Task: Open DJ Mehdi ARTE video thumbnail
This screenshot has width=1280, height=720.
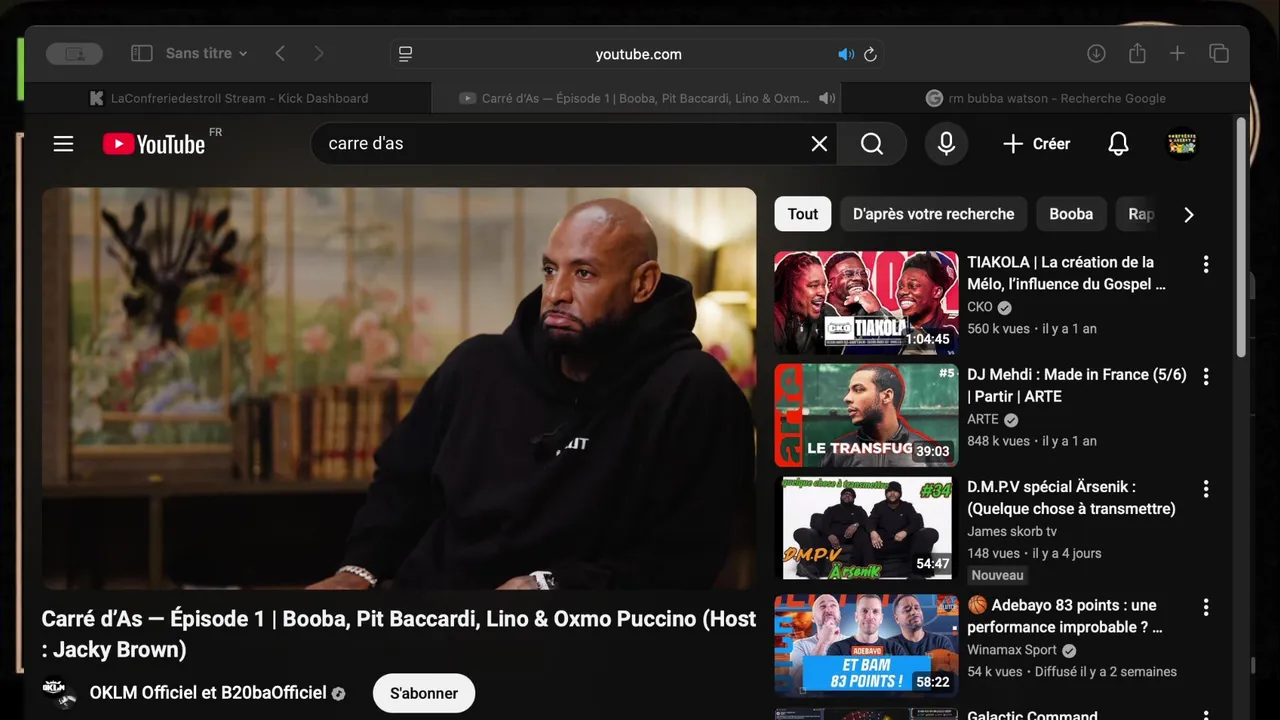Action: (x=866, y=415)
